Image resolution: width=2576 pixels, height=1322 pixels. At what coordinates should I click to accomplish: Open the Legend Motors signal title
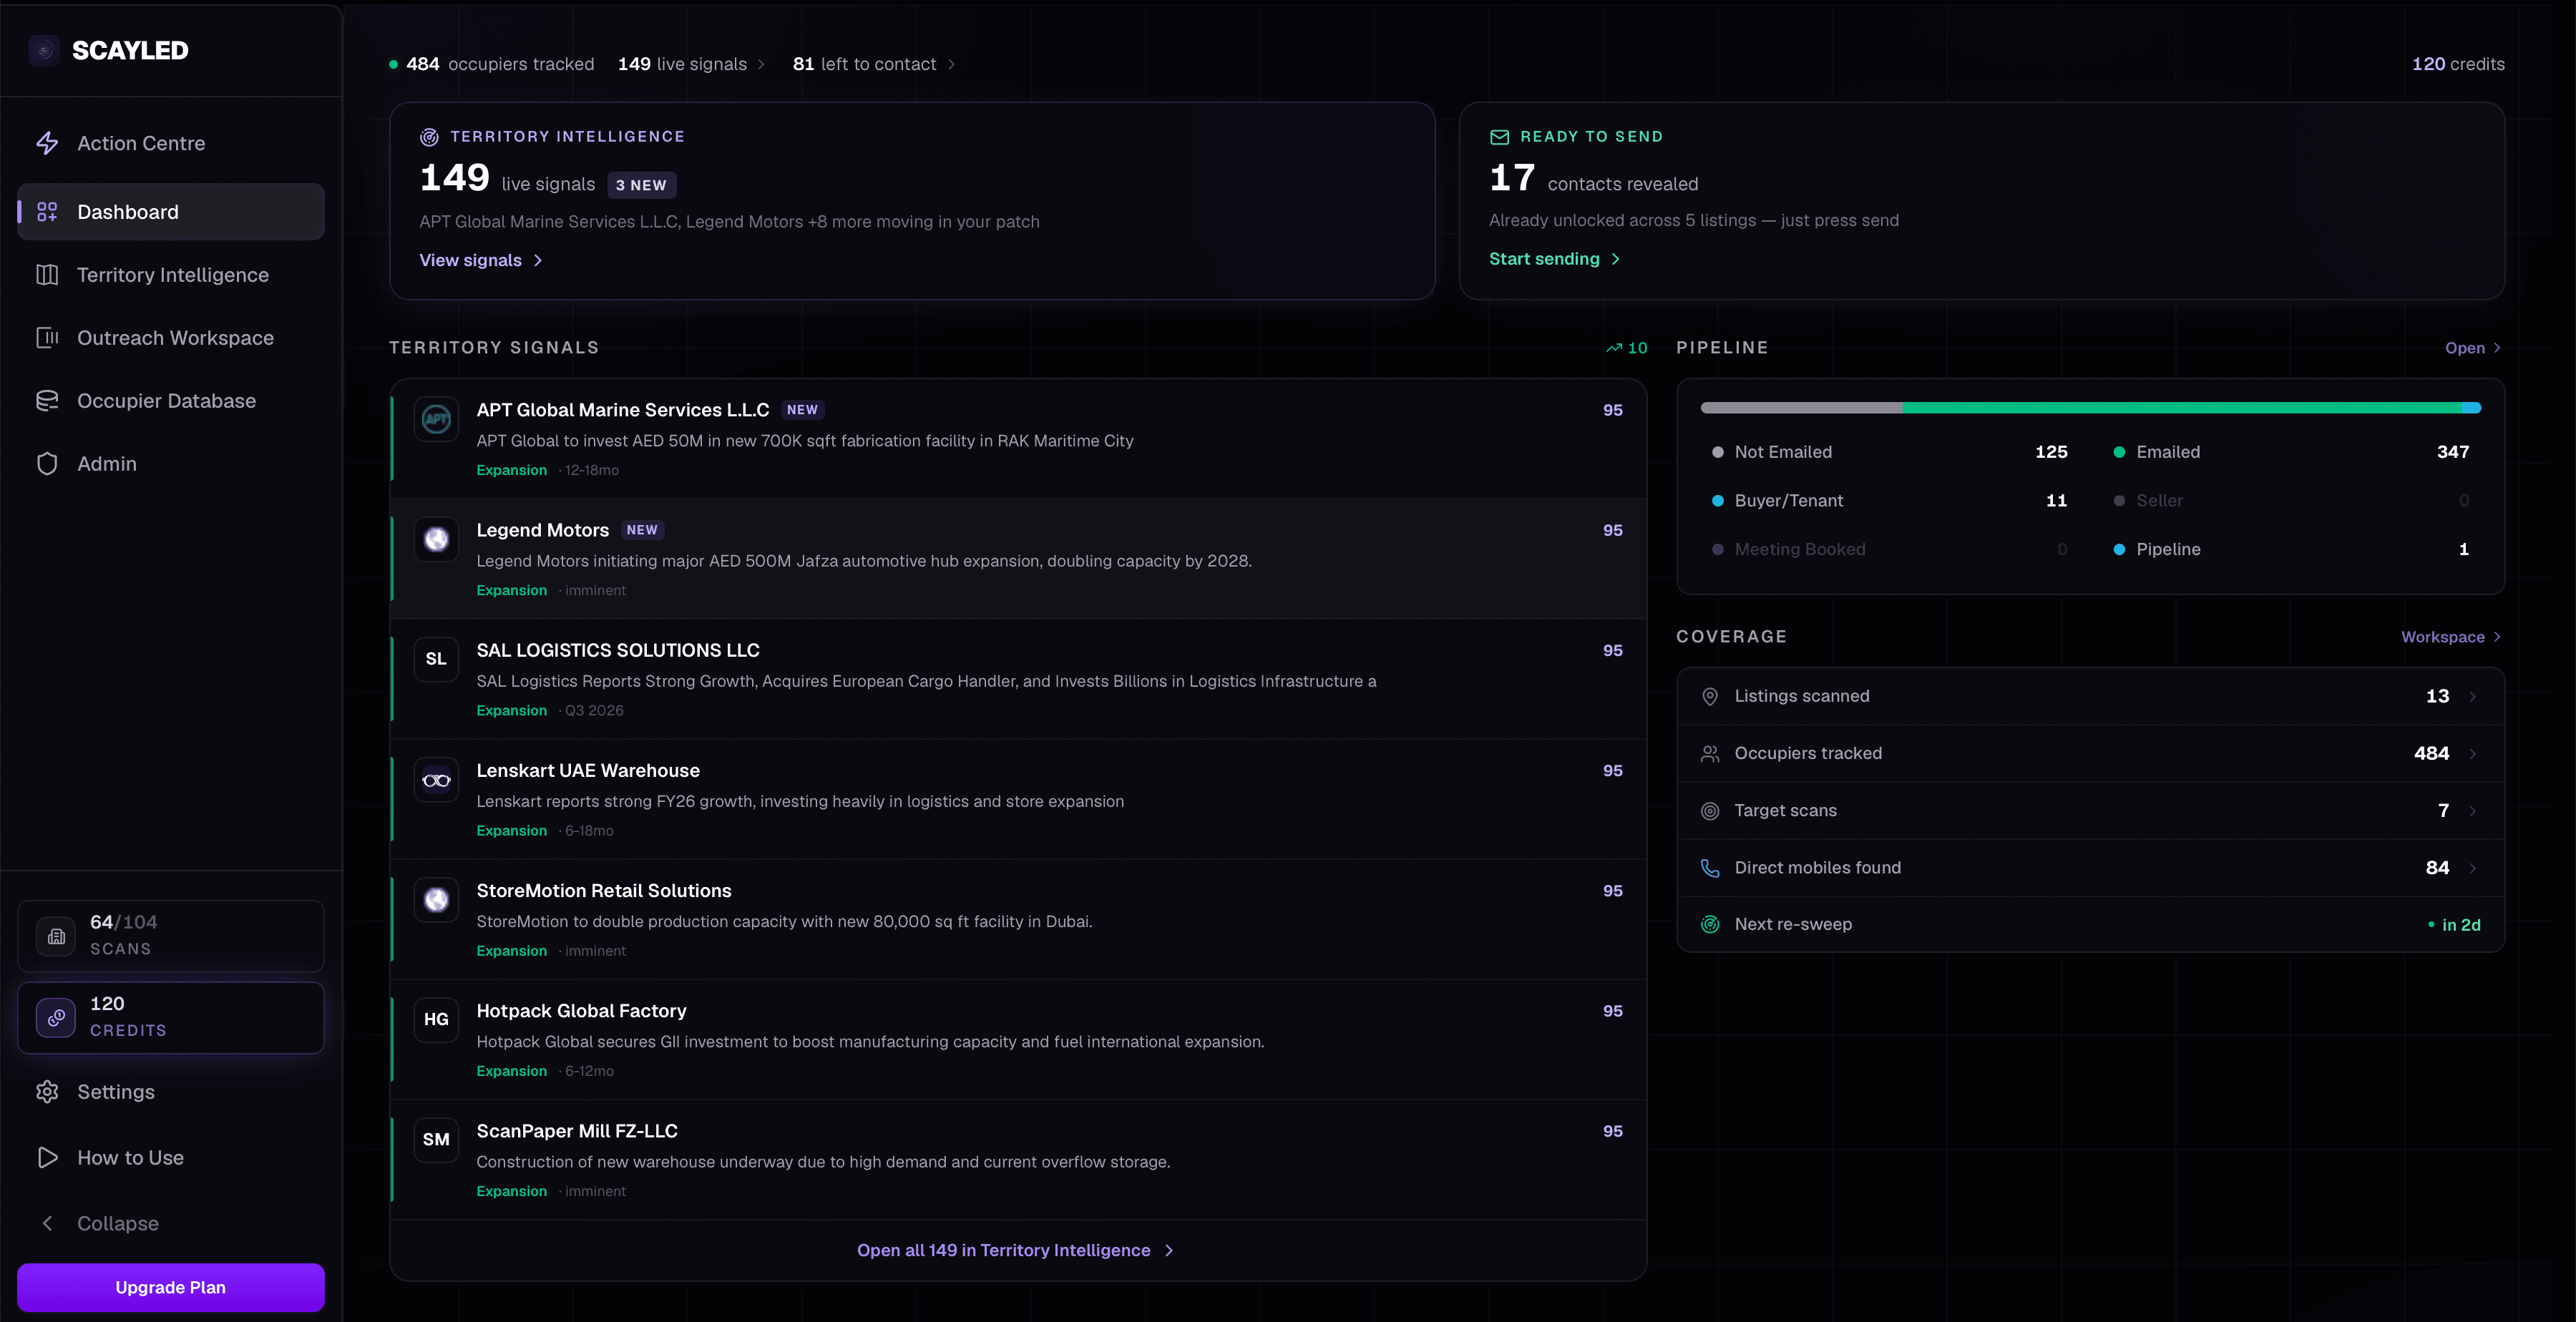[542, 530]
